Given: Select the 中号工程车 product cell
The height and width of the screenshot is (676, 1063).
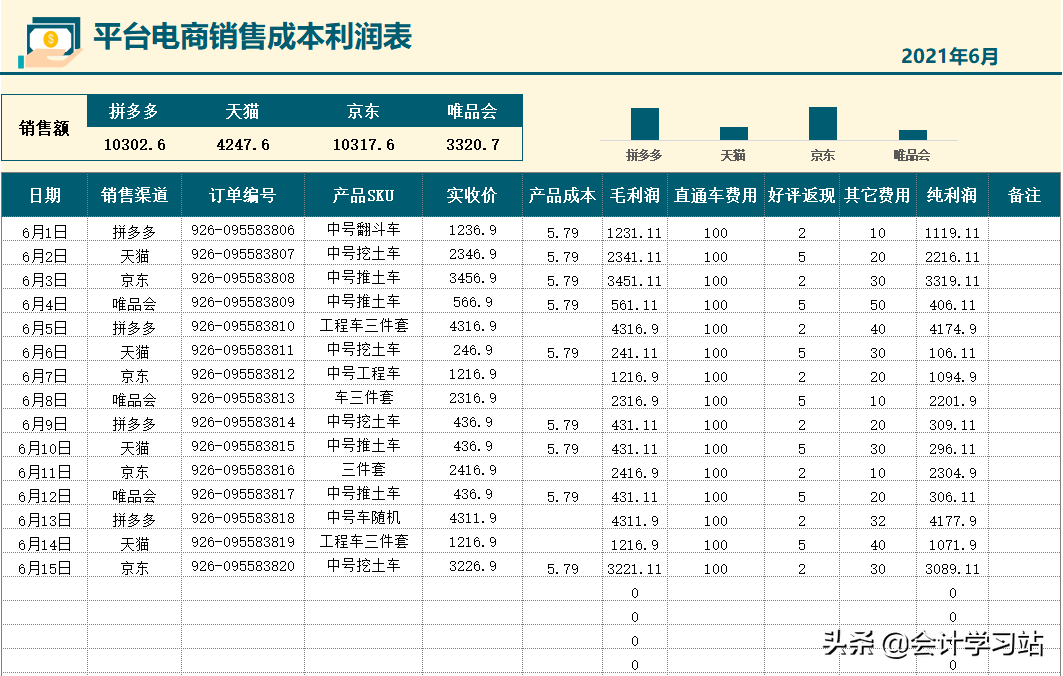Looking at the screenshot, I should tap(363, 374).
